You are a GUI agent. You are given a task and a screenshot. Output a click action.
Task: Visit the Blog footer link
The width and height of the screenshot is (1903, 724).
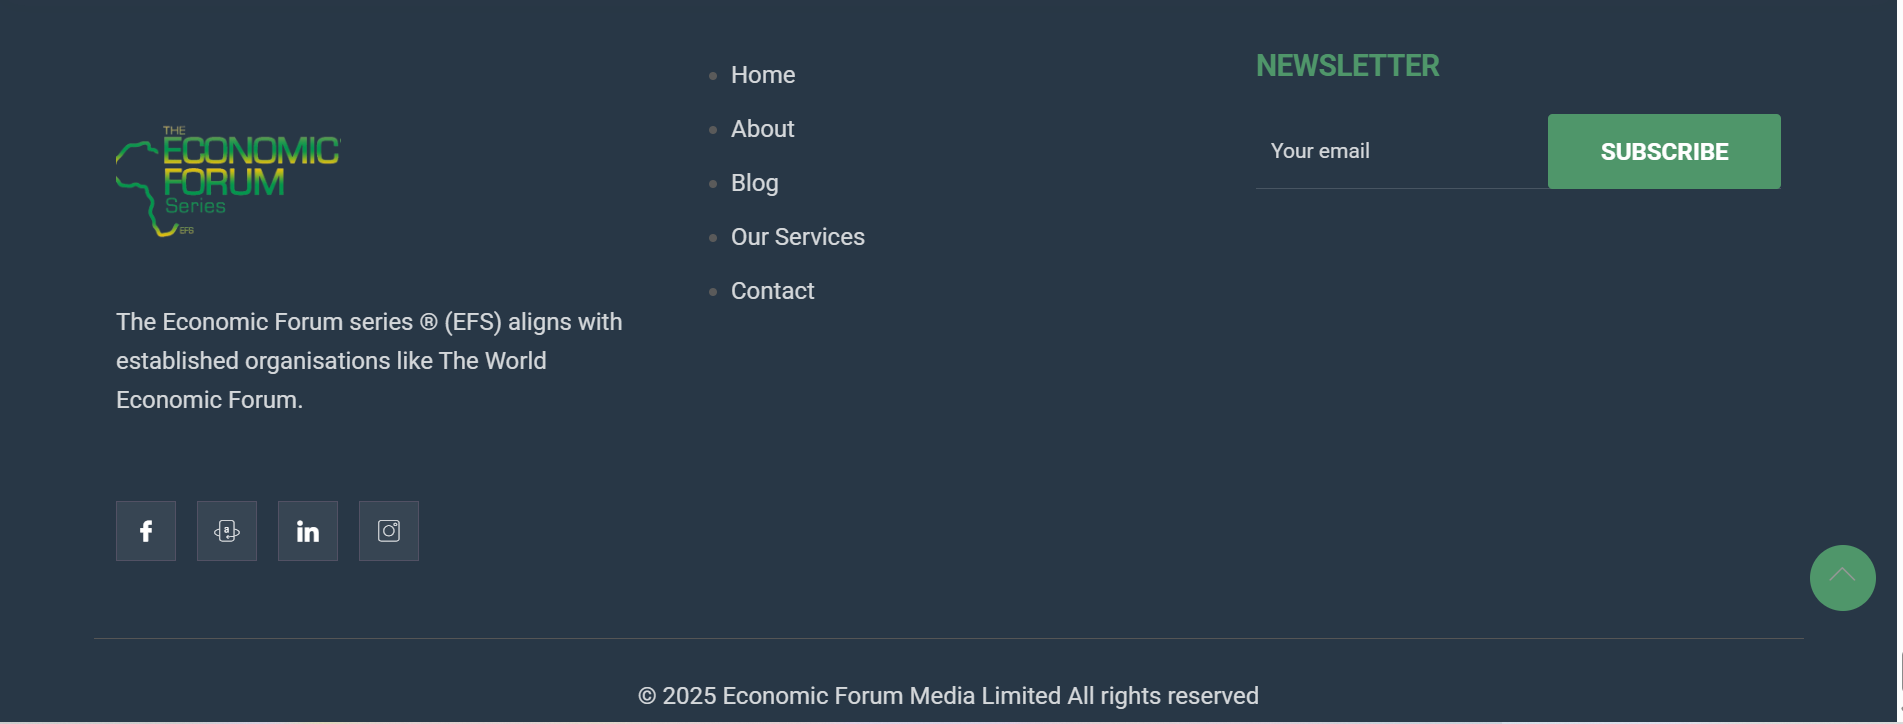click(x=754, y=183)
